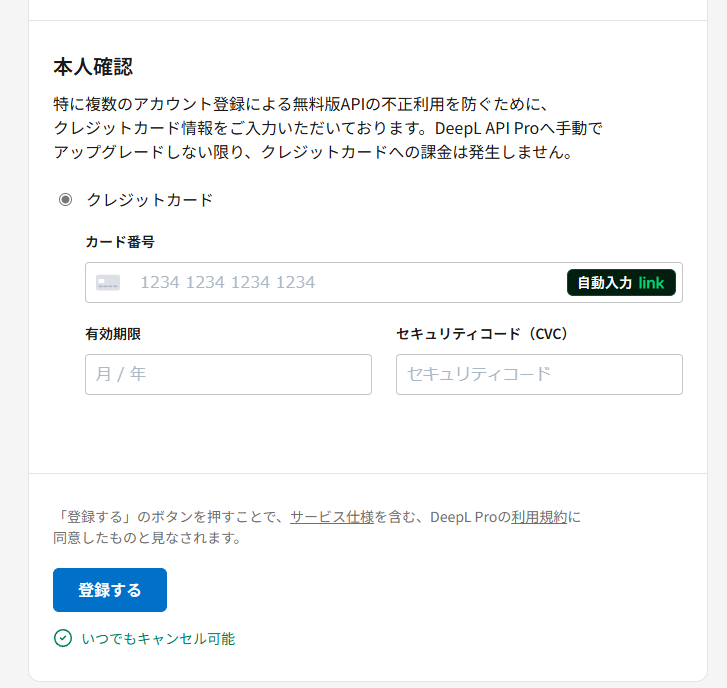Focus the セキュリティコード CVC input field
The width and height of the screenshot is (727, 688).
(539, 374)
